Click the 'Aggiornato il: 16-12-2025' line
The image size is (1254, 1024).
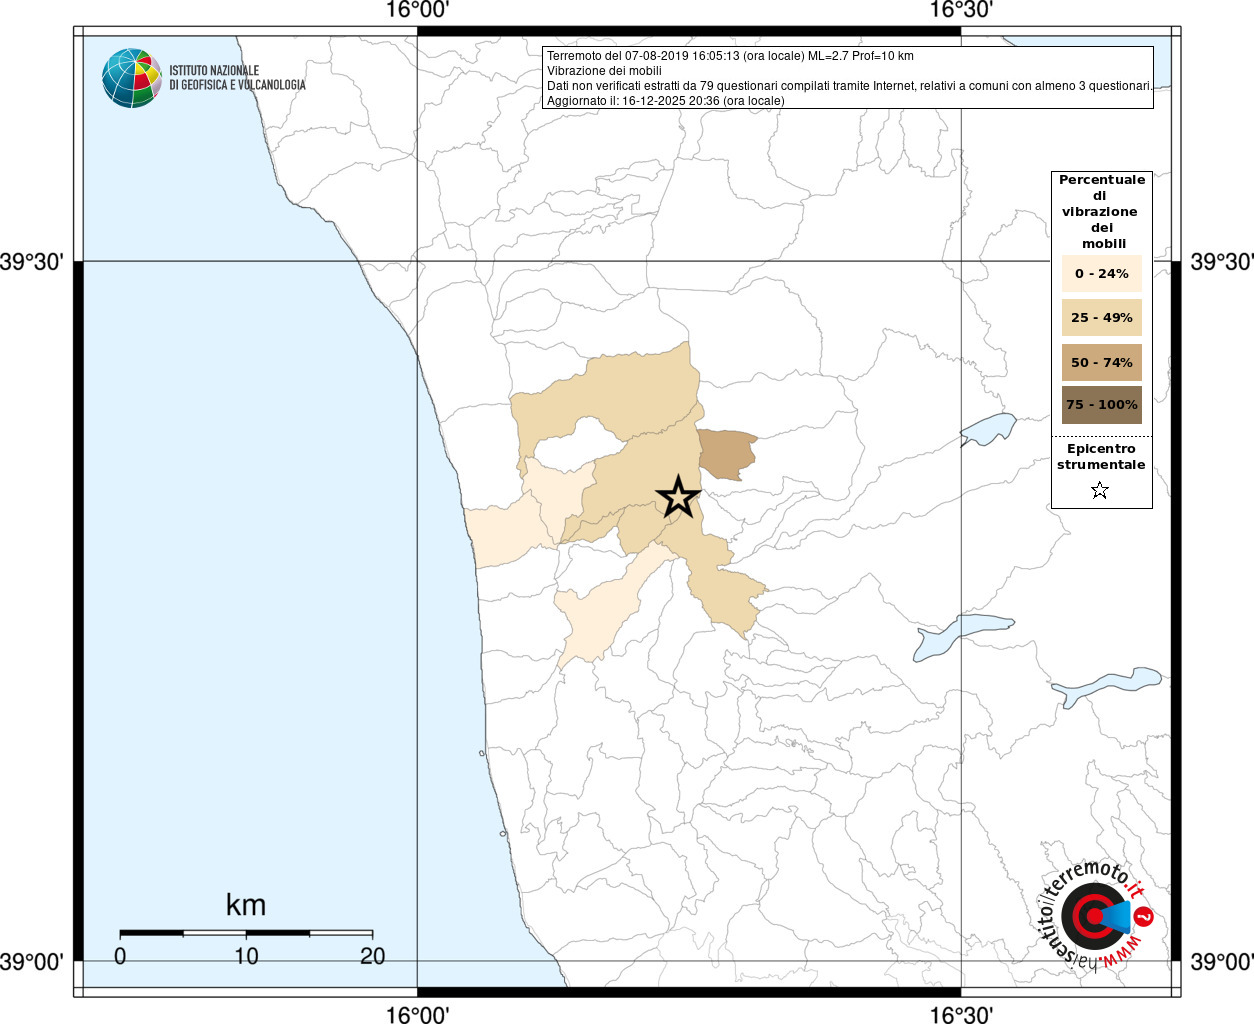(x=666, y=101)
